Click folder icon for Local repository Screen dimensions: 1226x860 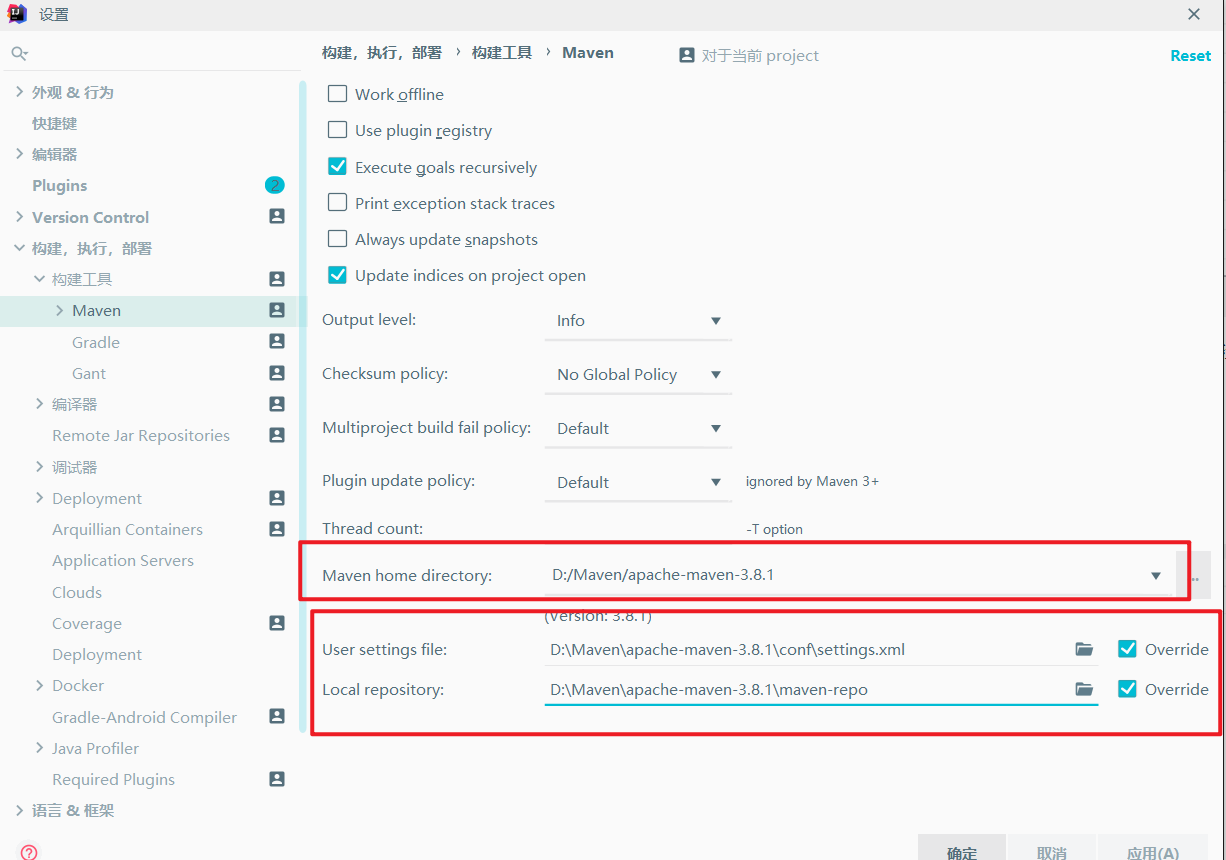1084,689
